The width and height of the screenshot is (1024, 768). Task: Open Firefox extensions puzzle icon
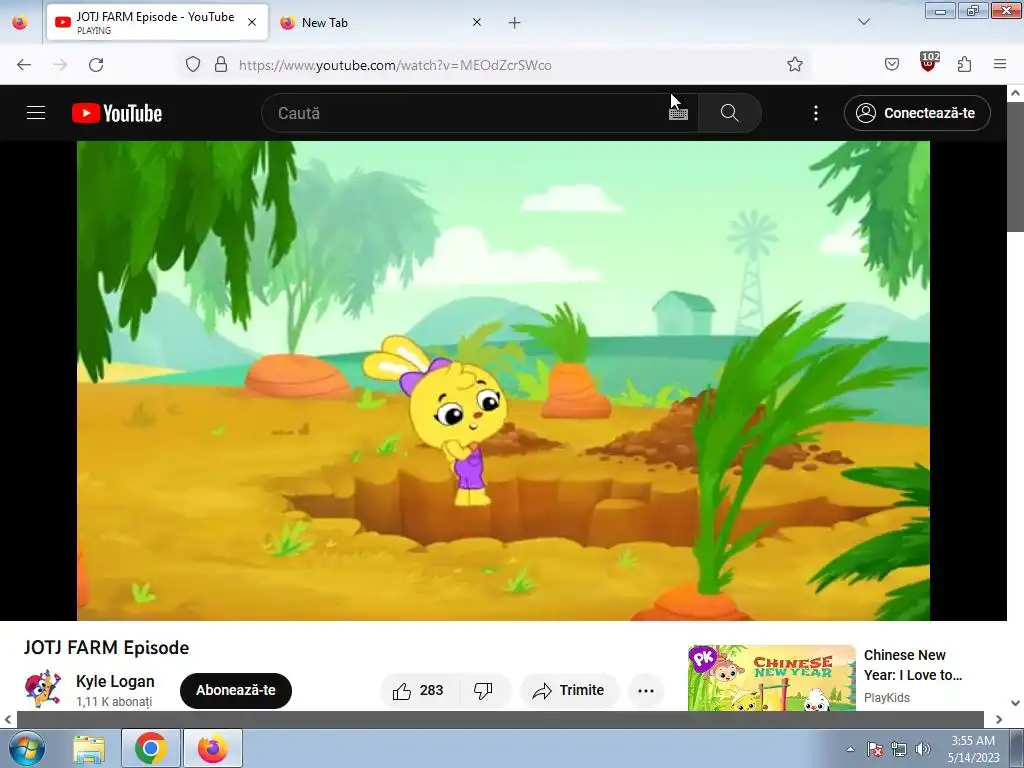pos(965,64)
